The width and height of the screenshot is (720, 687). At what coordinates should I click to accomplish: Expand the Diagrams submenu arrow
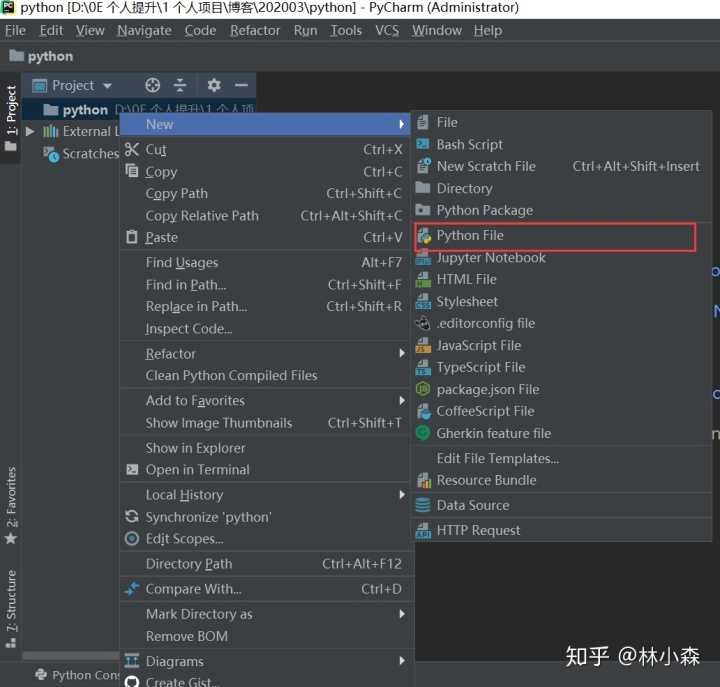(x=402, y=661)
